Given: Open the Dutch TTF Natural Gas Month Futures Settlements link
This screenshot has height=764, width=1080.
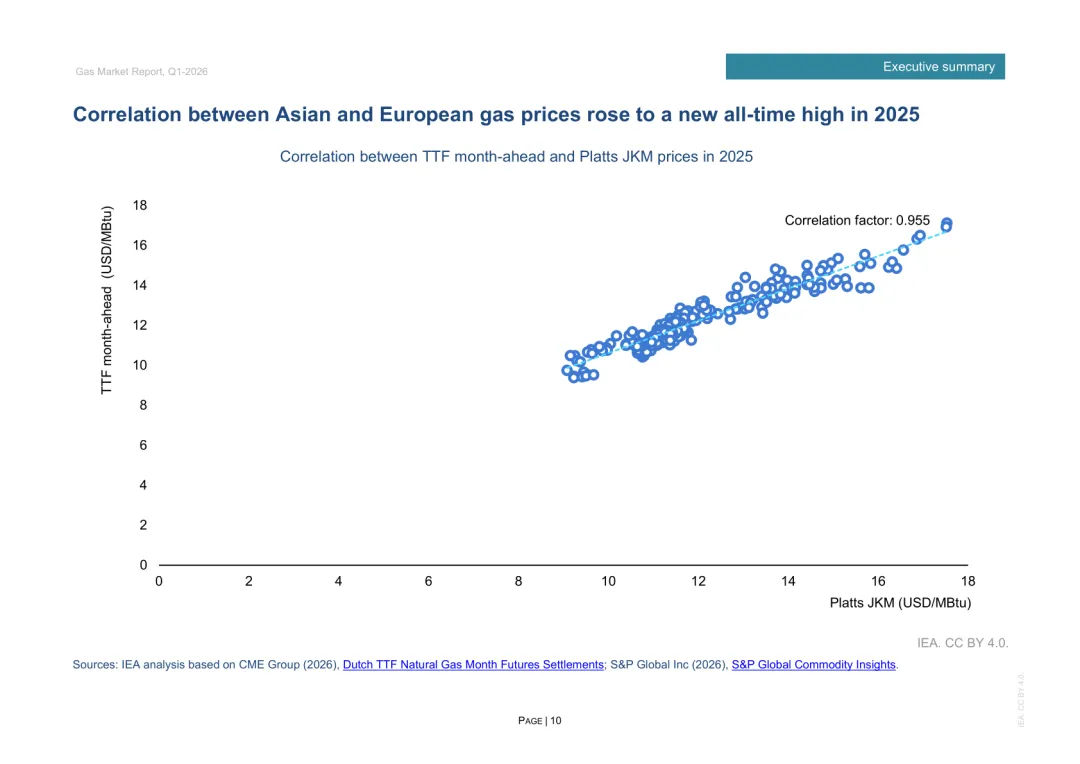Looking at the screenshot, I should 473,665.
